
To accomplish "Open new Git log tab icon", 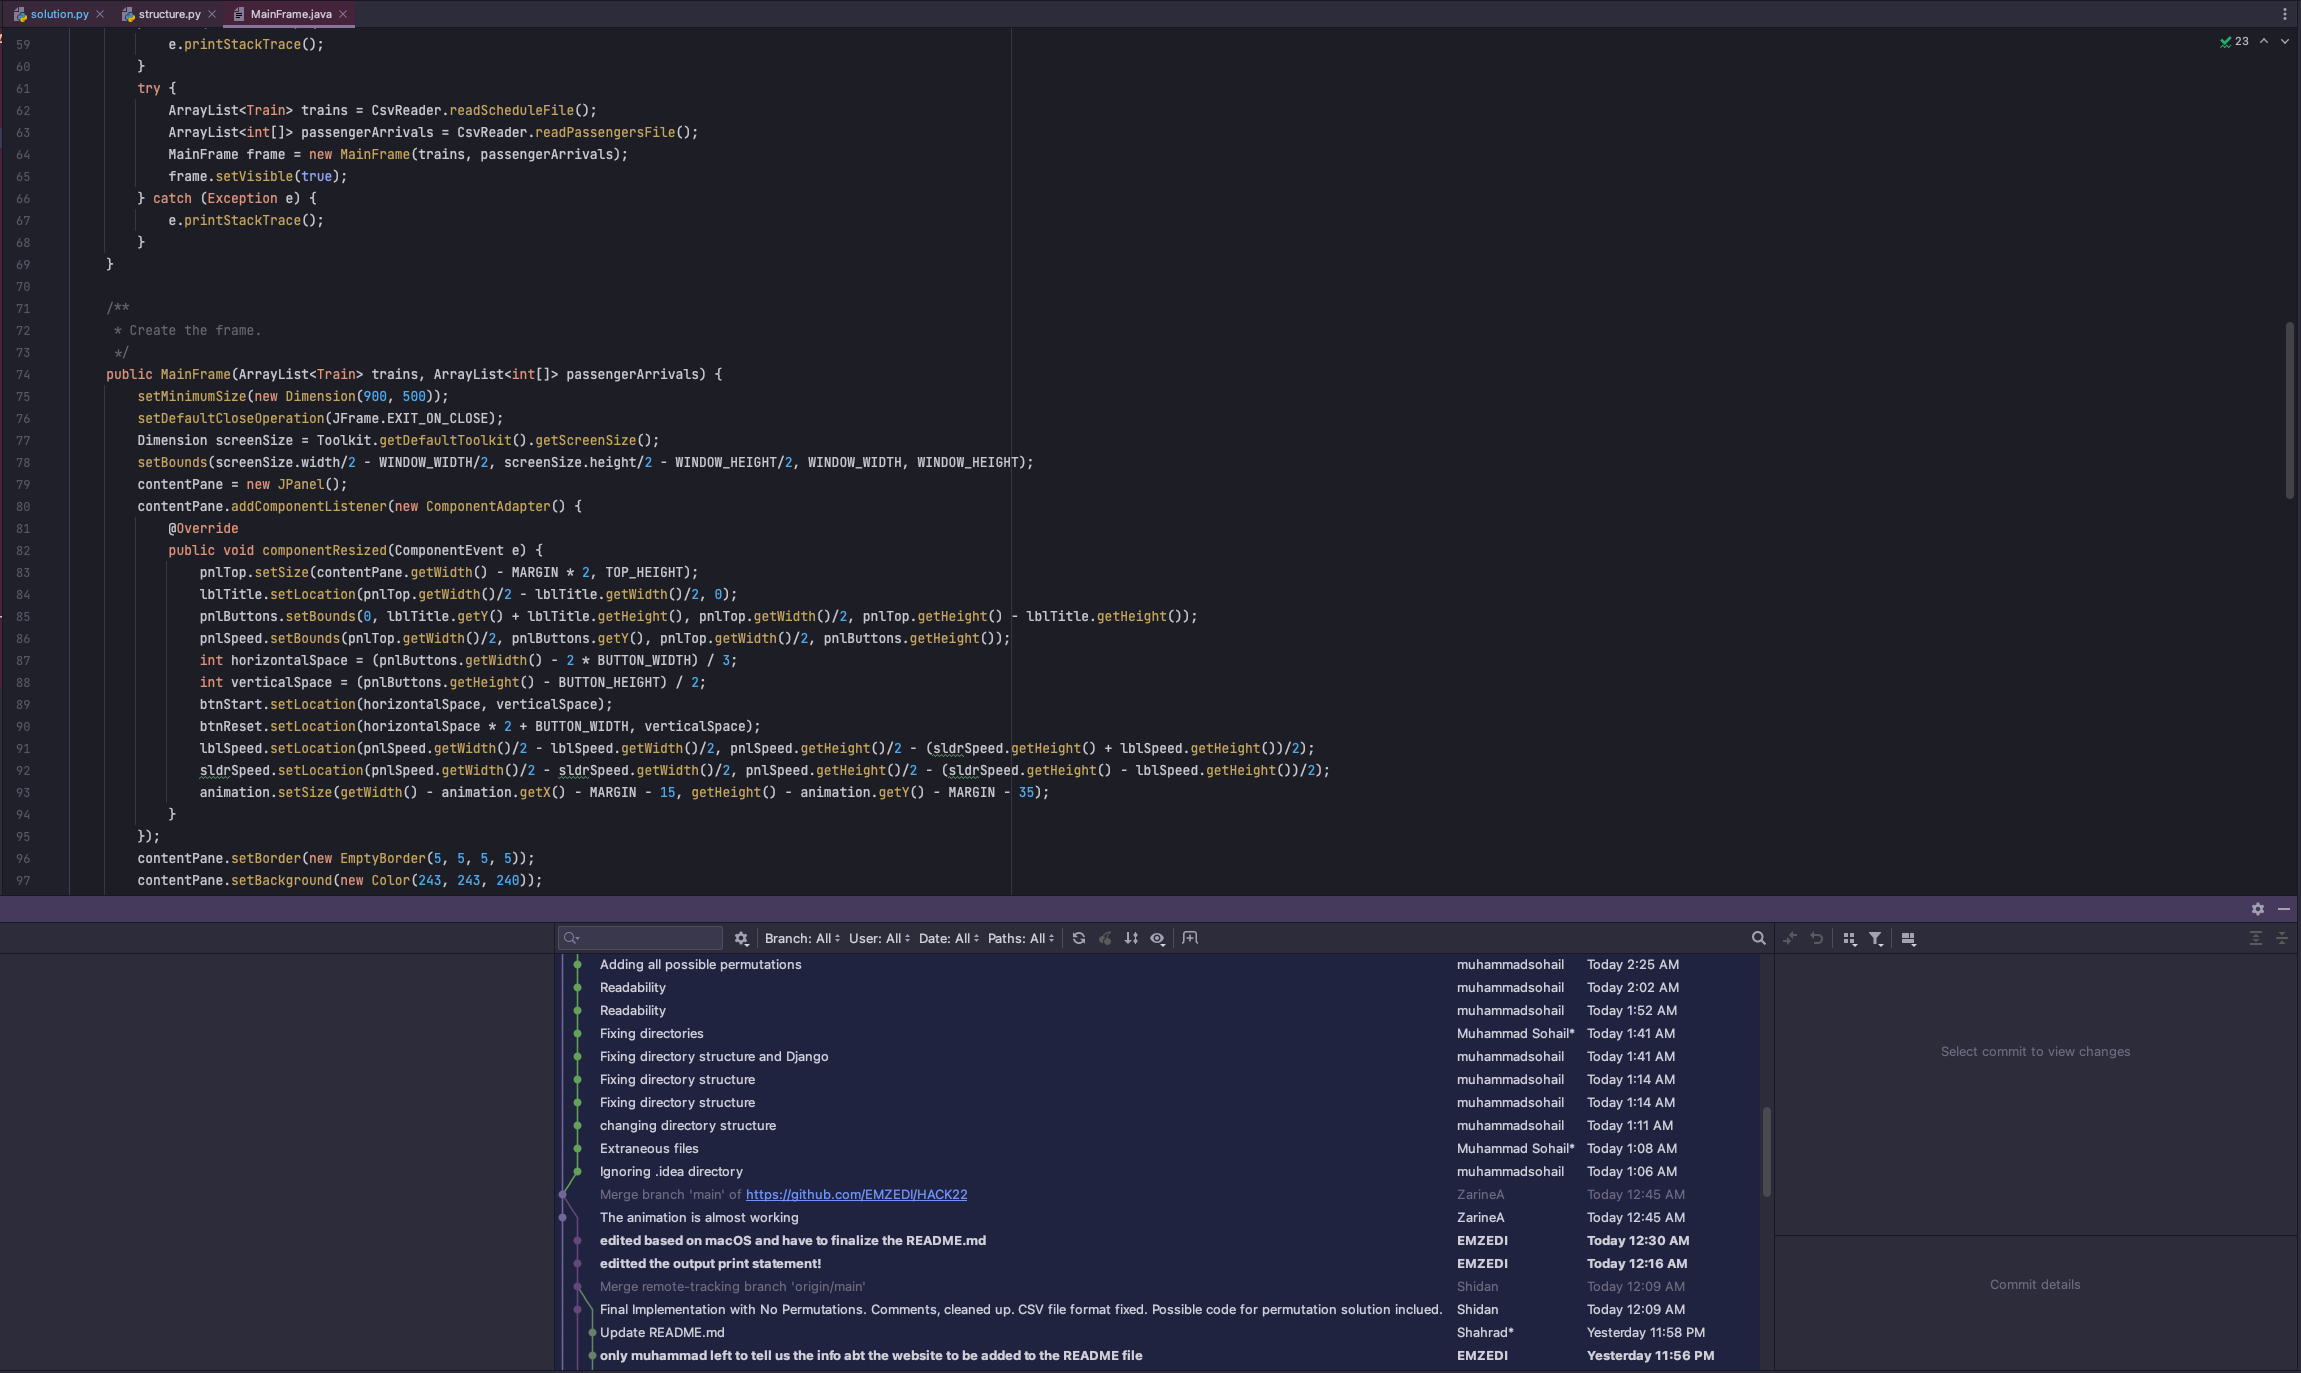I will (x=1190, y=938).
